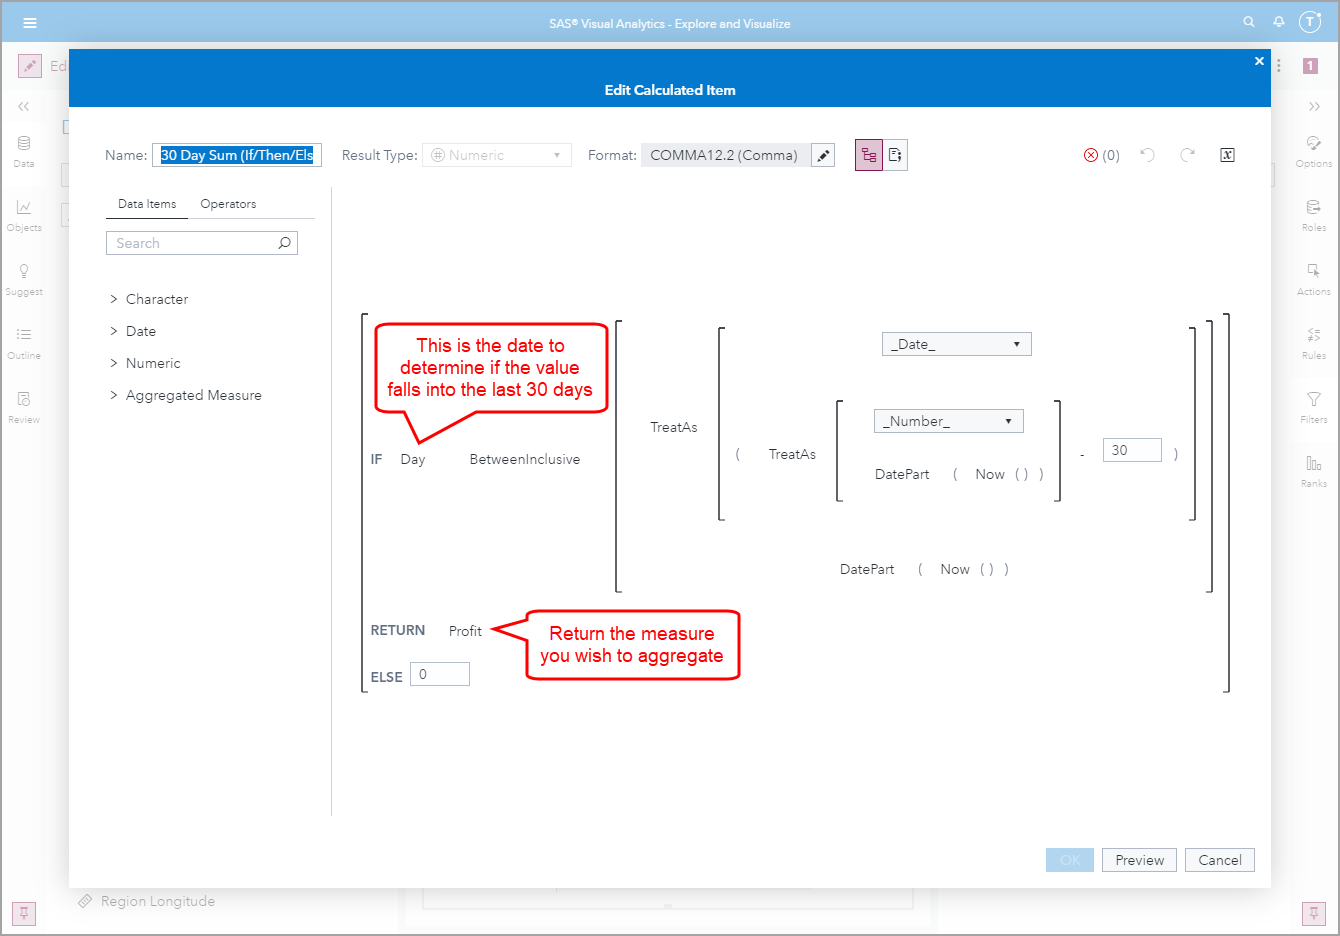Image resolution: width=1340 pixels, height=936 pixels.
Task: Toggle the pin icon at bottom left
Action: tap(23, 913)
